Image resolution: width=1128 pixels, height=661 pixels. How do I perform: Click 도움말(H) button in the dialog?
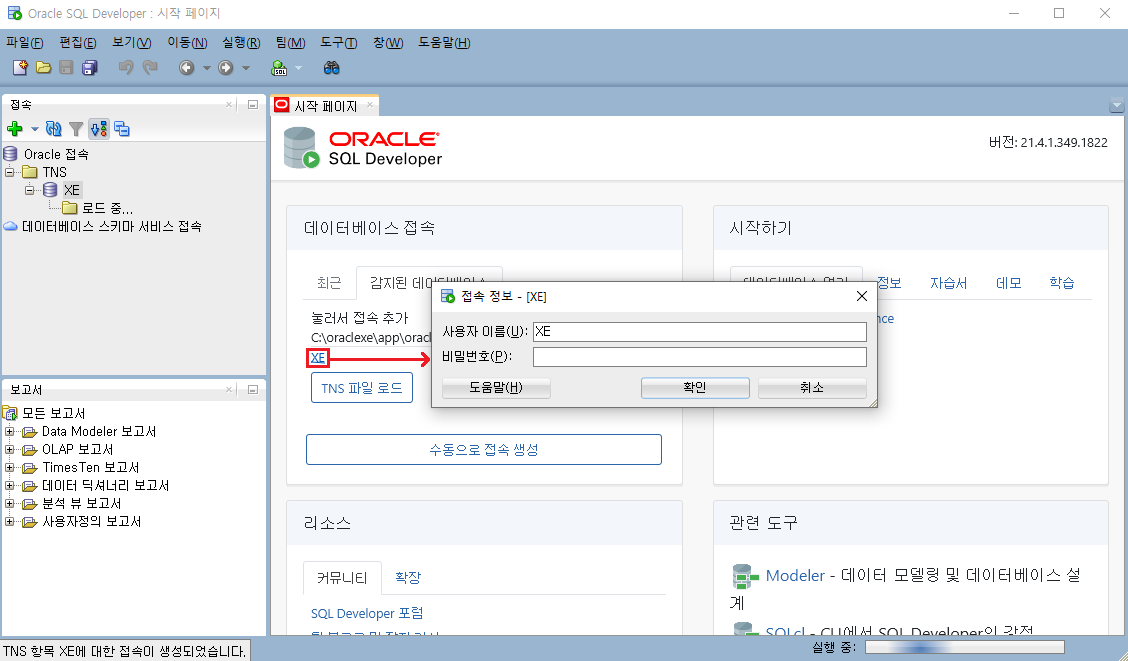(x=496, y=388)
